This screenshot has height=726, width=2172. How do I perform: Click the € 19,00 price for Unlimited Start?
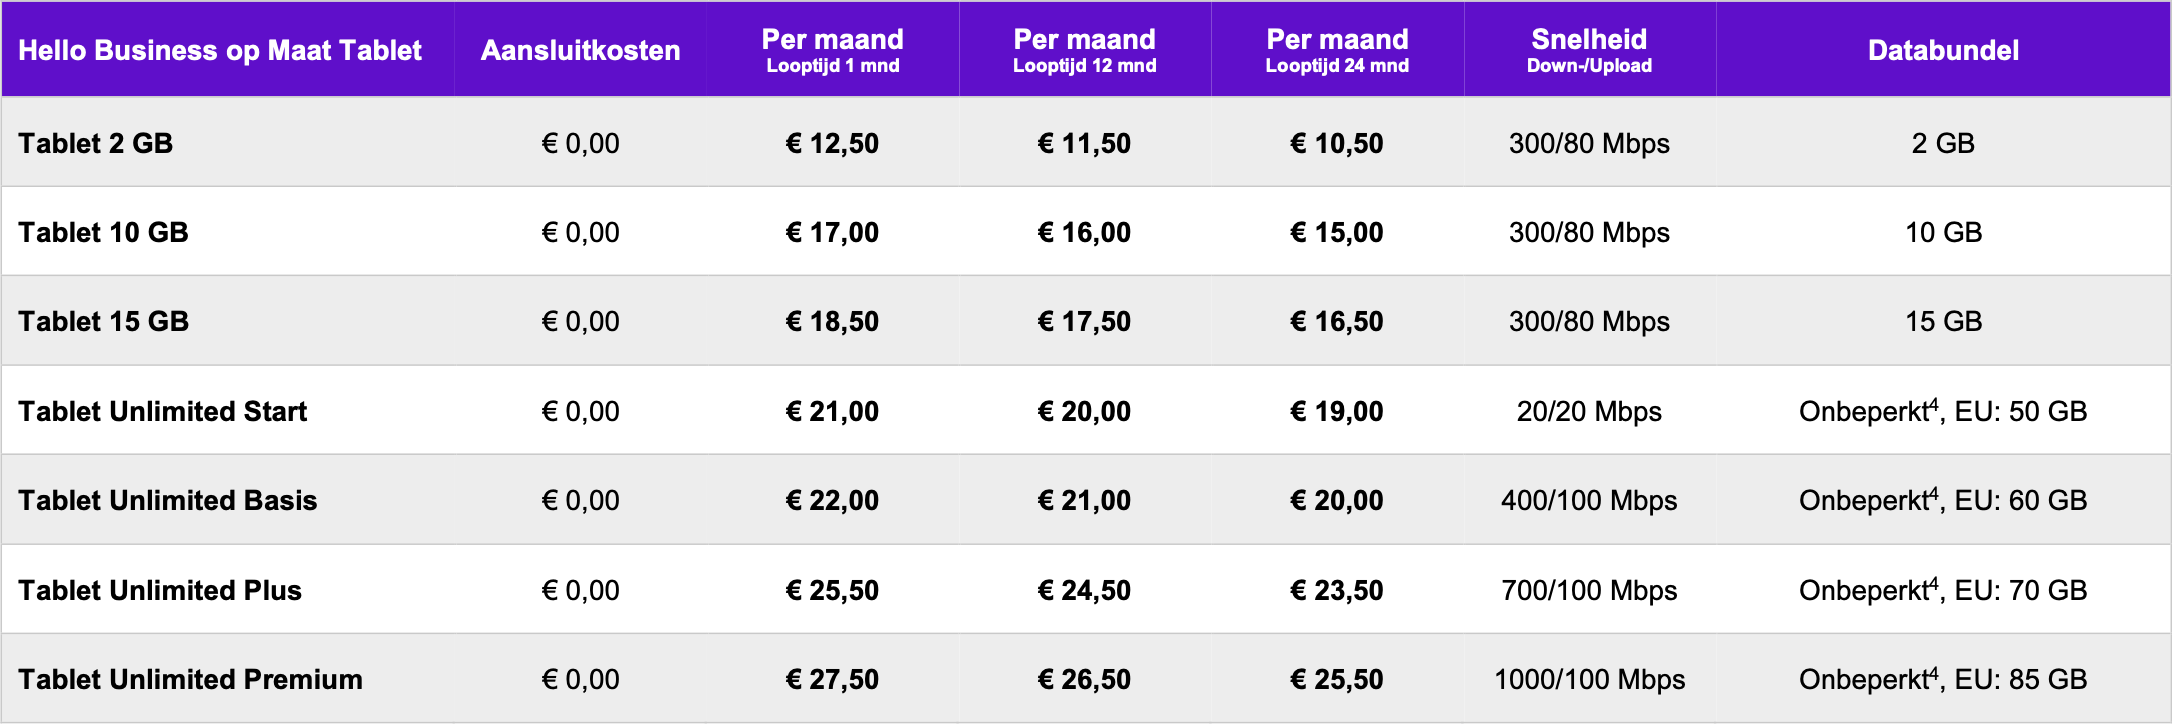pos(1337,411)
